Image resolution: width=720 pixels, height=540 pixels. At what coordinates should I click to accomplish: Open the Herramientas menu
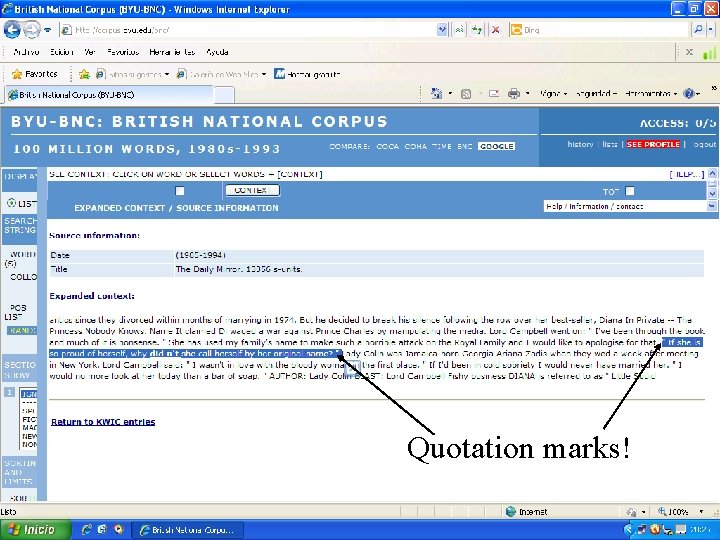click(x=172, y=52)
